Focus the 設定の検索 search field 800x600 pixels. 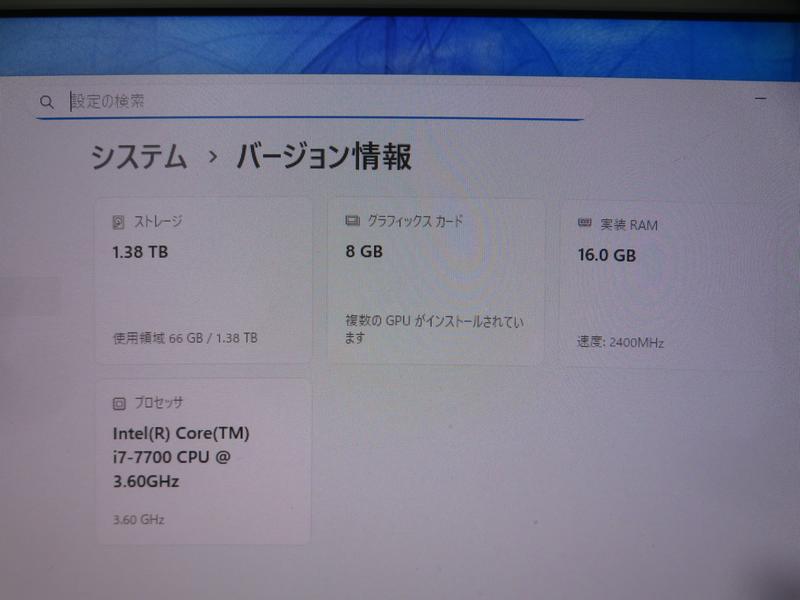(x=310, y=102)
